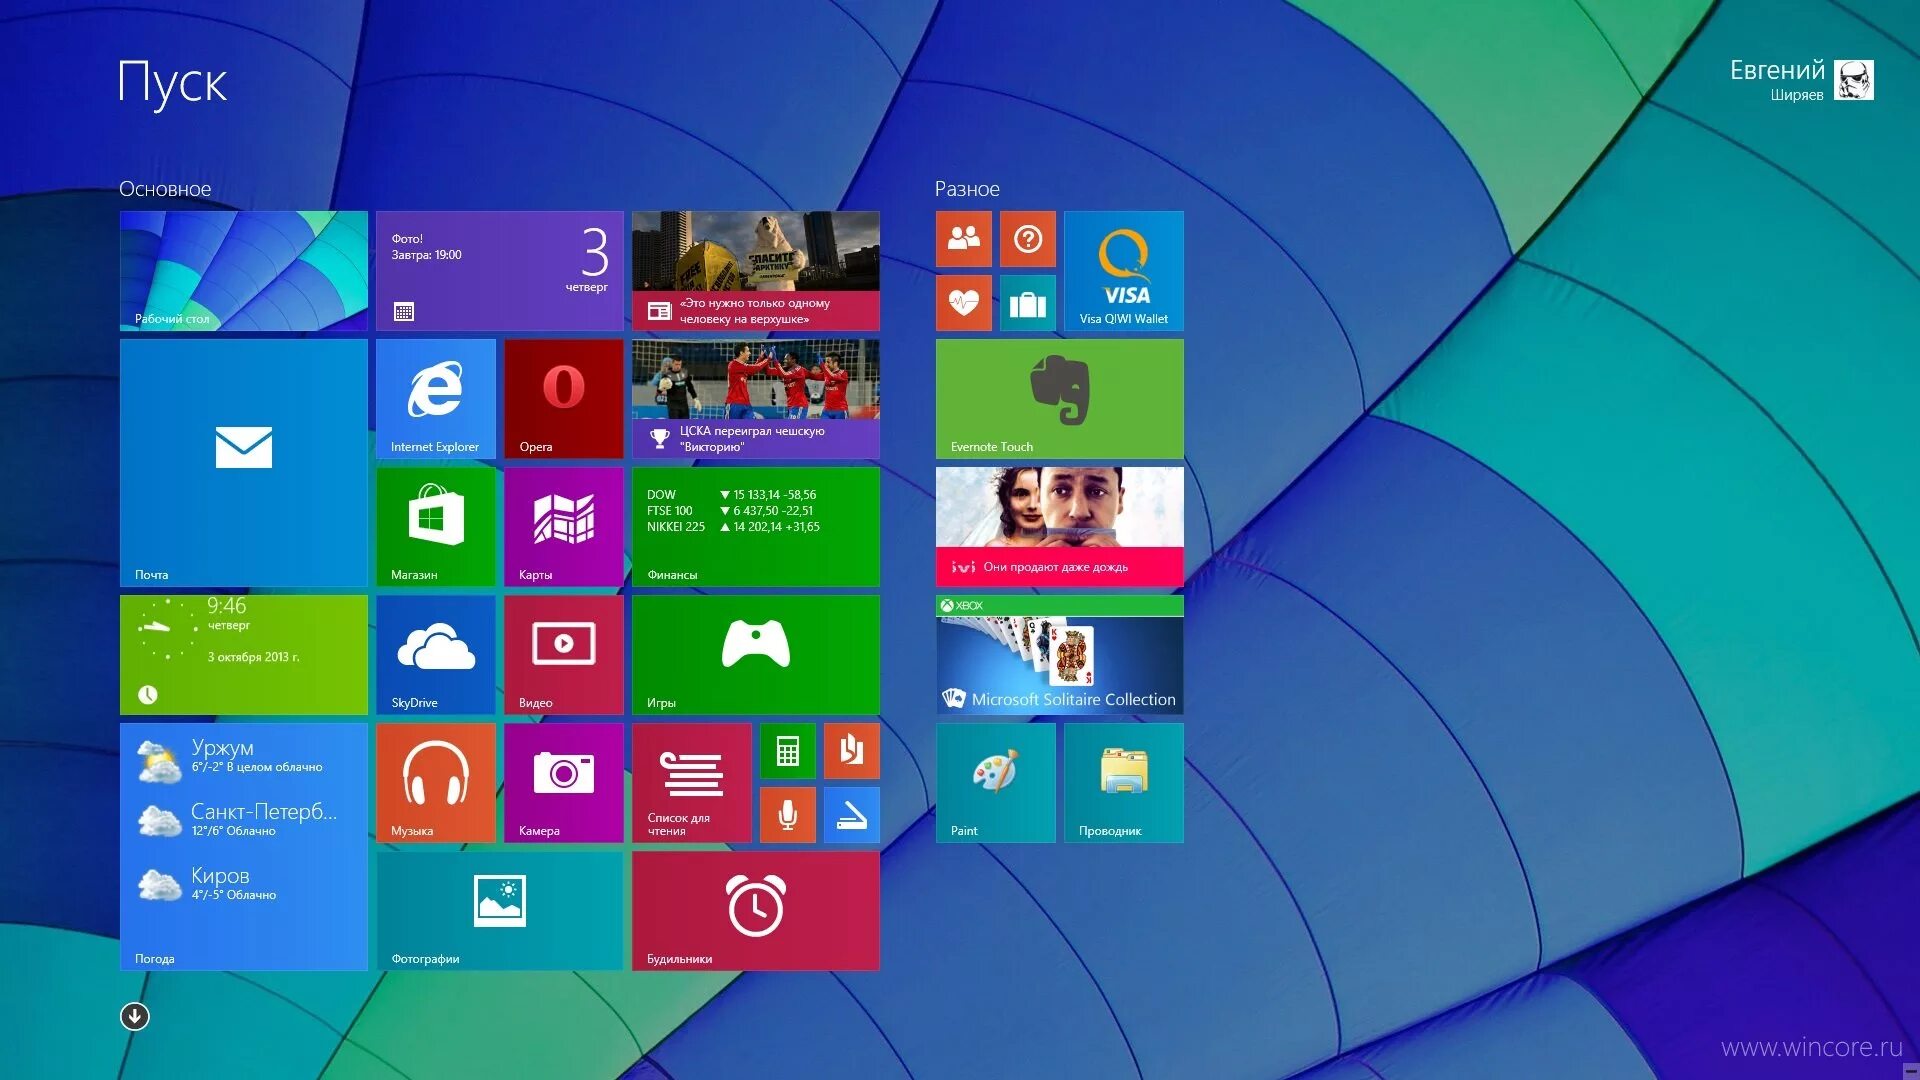Select the Карты maps tile

click(563, 525)
